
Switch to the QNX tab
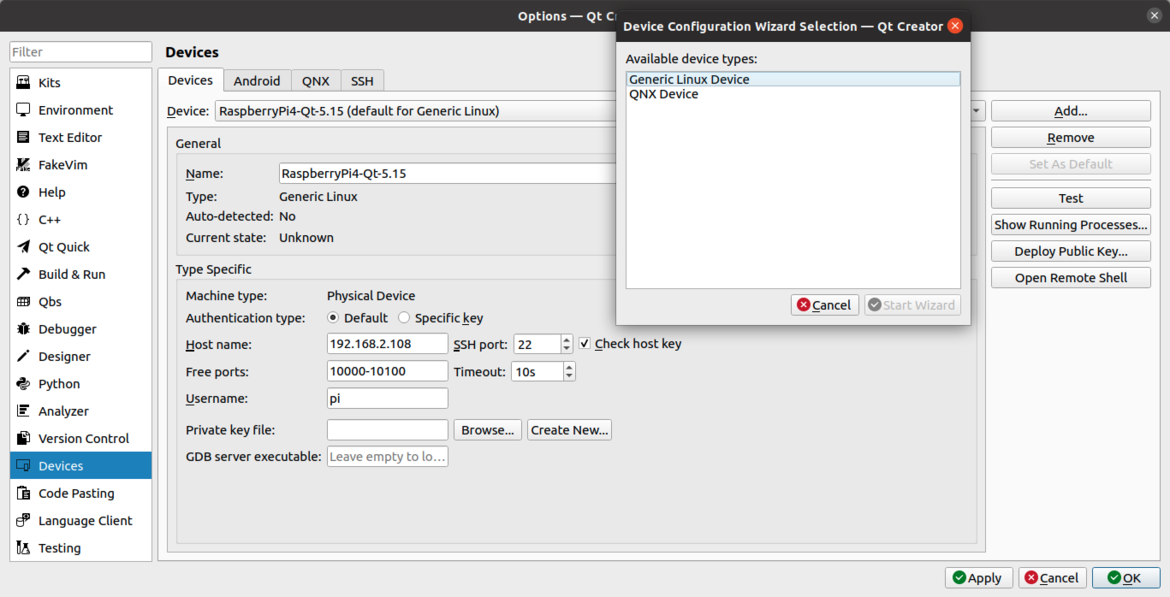click(316, 81)
